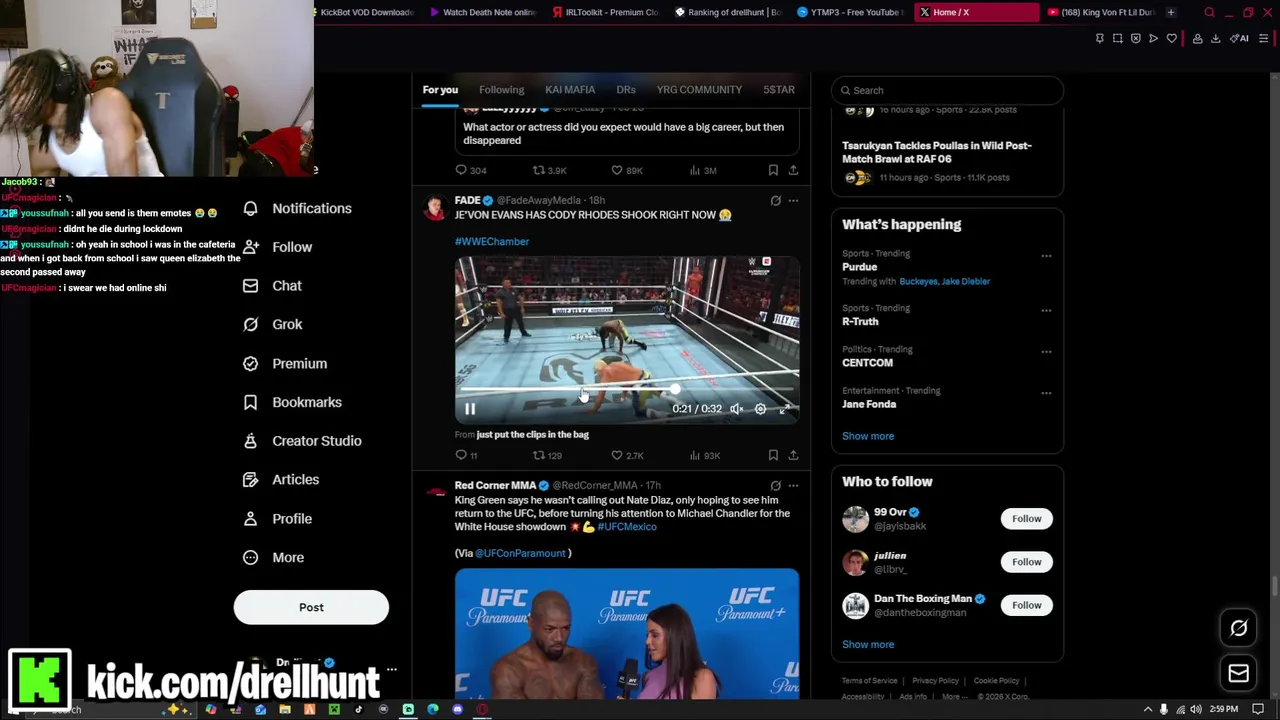Open the #WWEChamber hashtag link
The image size is (1280, 720).
(492, 242)
